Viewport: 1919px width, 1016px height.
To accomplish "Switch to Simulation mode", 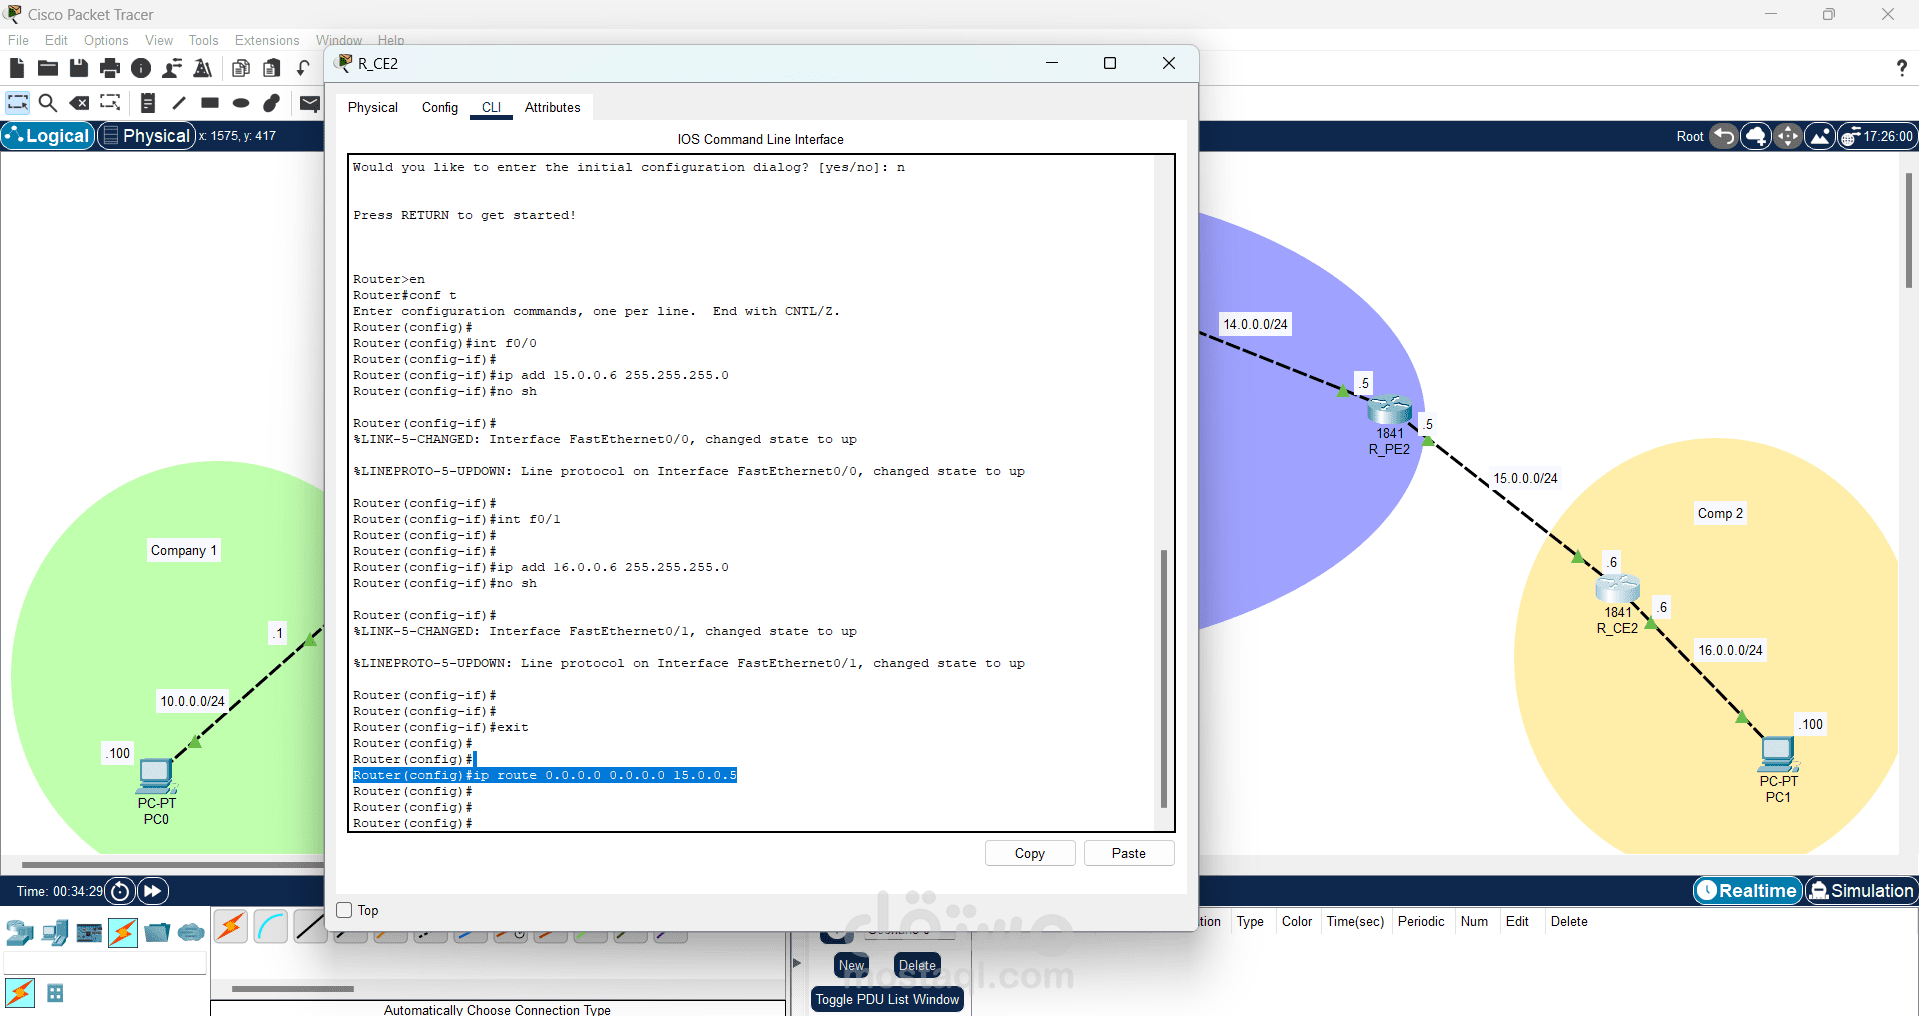I will click(x=1861, y=891).
